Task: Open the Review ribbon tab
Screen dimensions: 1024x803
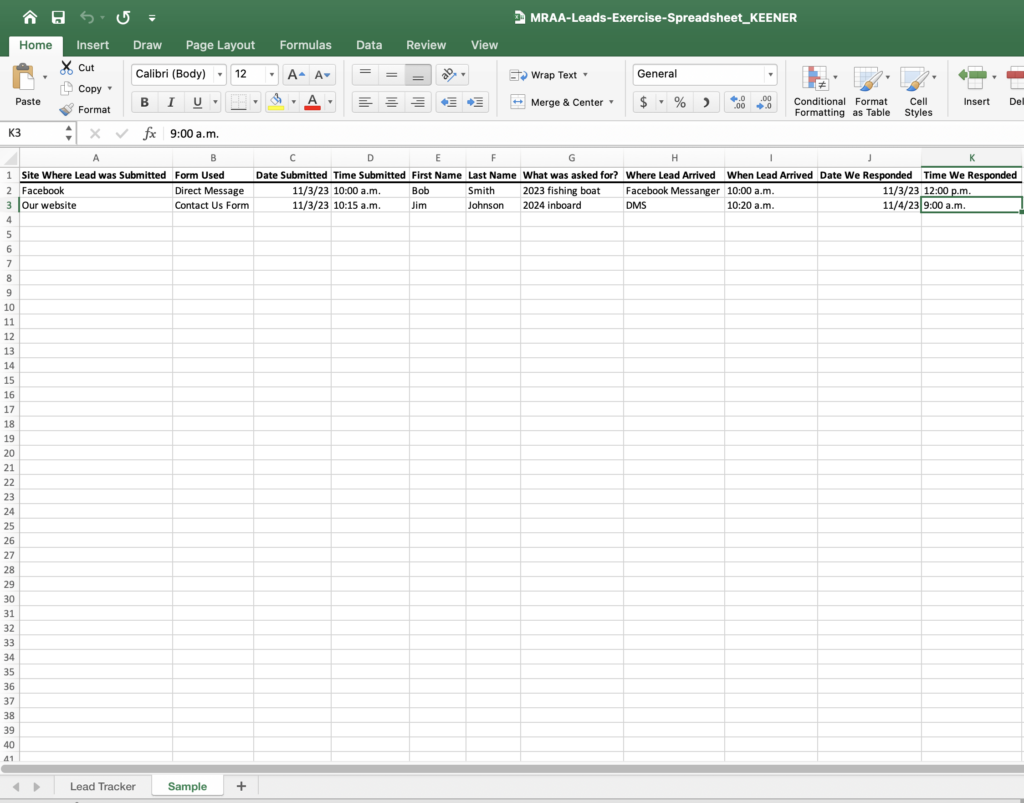Action: coord(426,45)
